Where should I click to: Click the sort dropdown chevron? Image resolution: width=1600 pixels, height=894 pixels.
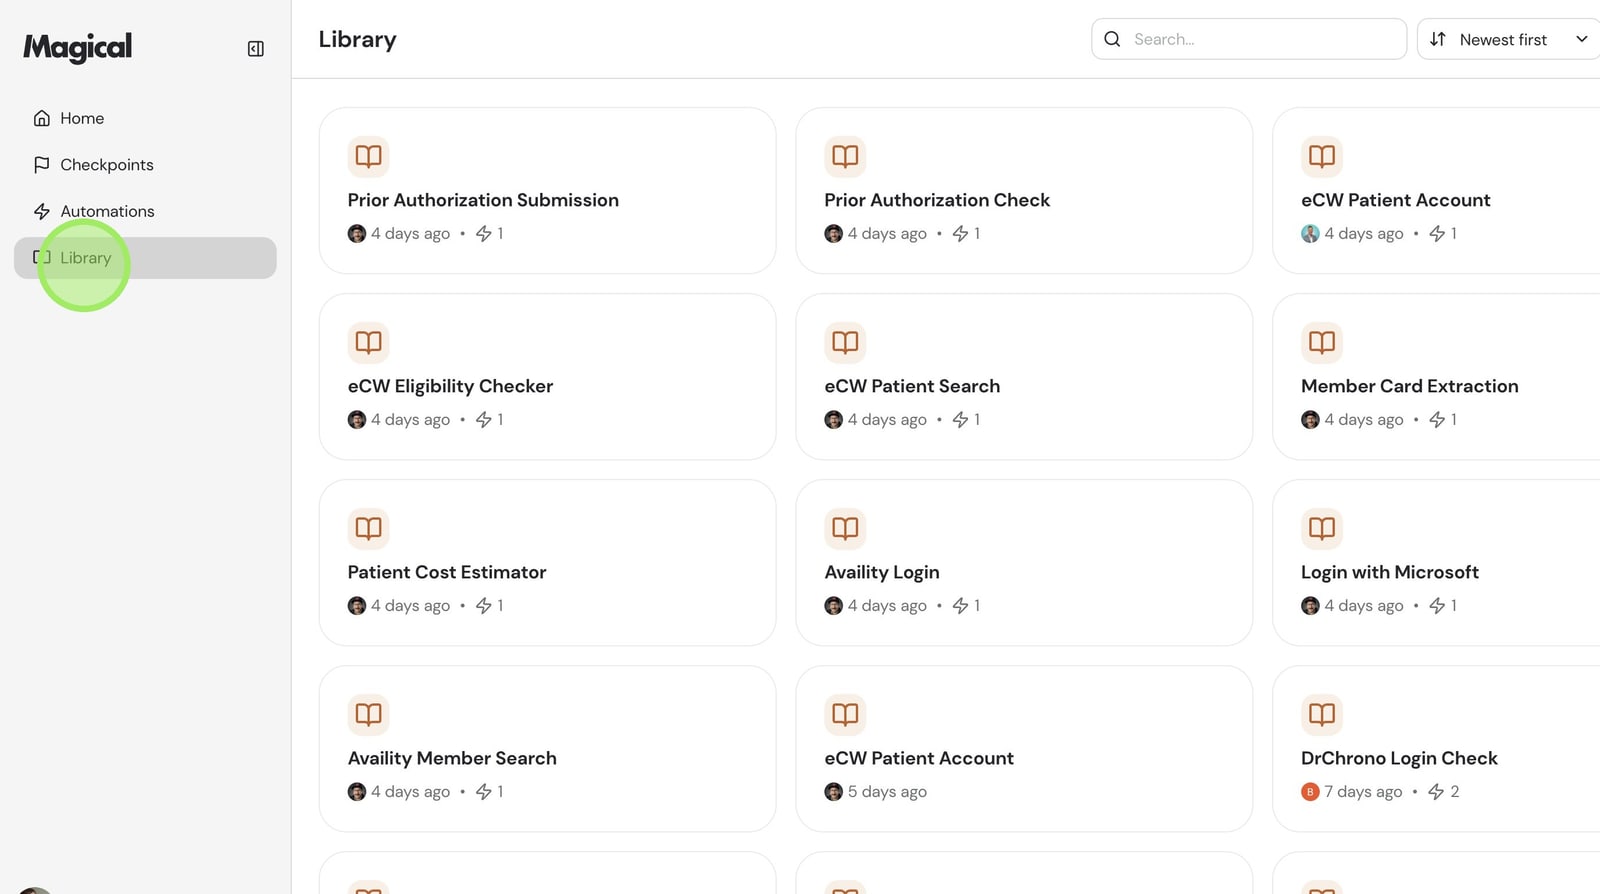1582,39
